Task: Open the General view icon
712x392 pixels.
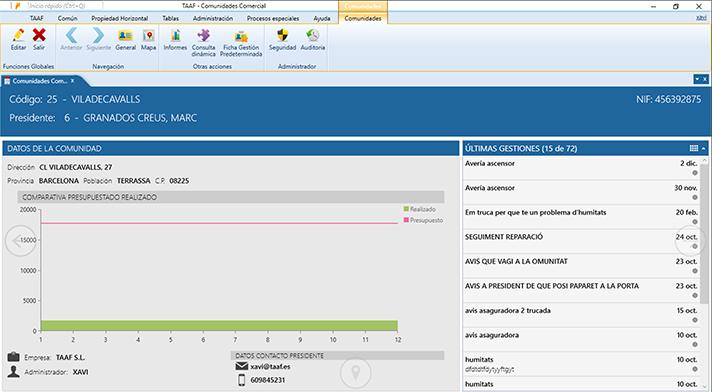Action: click(125, 35)
